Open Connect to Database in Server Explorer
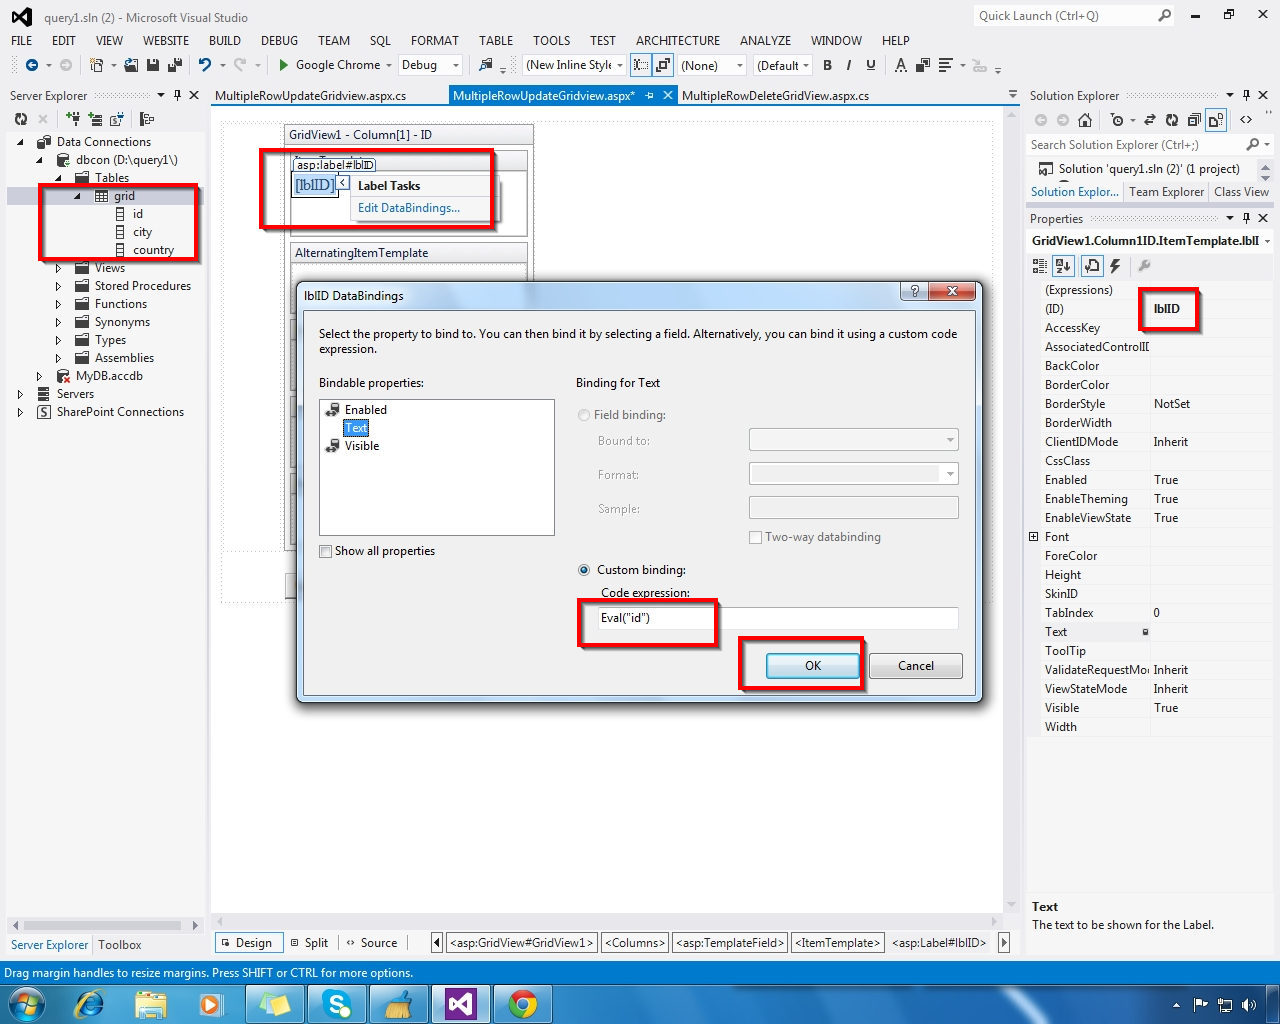 pyautogui.click(x=72, y=118)
